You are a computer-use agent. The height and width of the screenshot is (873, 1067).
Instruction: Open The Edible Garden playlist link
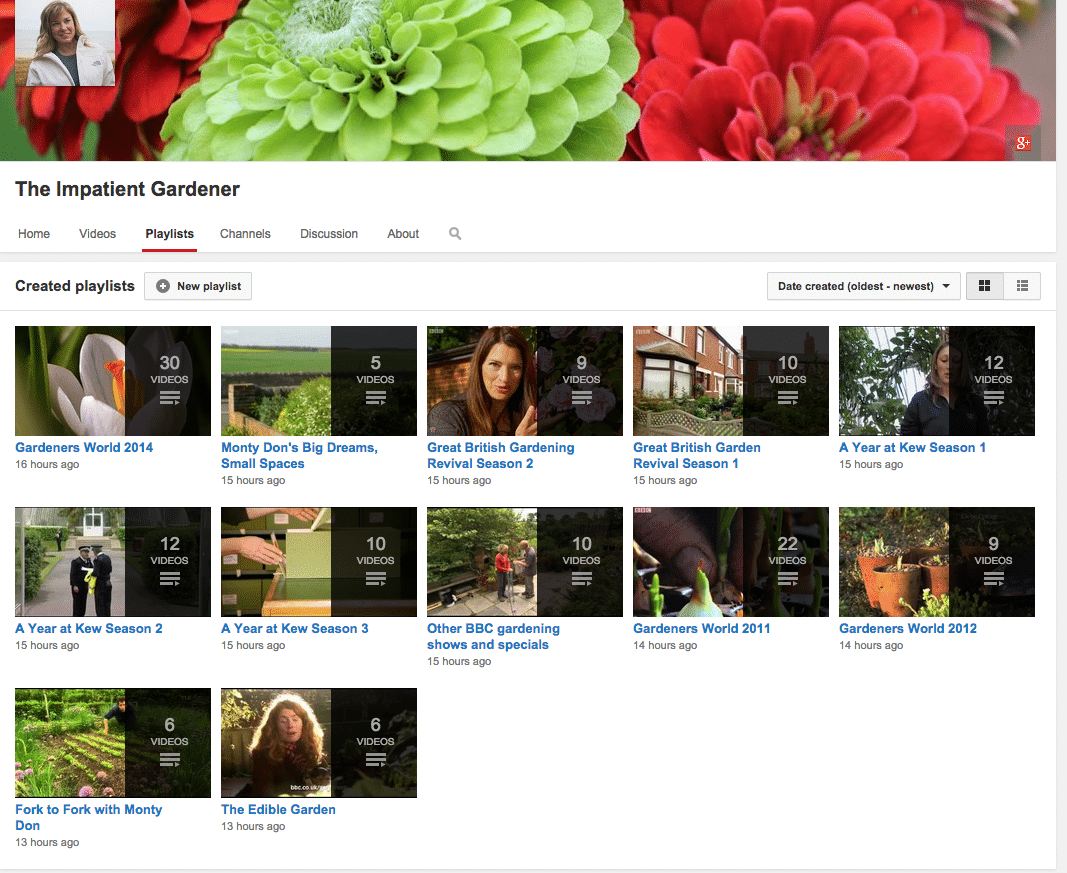[x=278, y=809]
